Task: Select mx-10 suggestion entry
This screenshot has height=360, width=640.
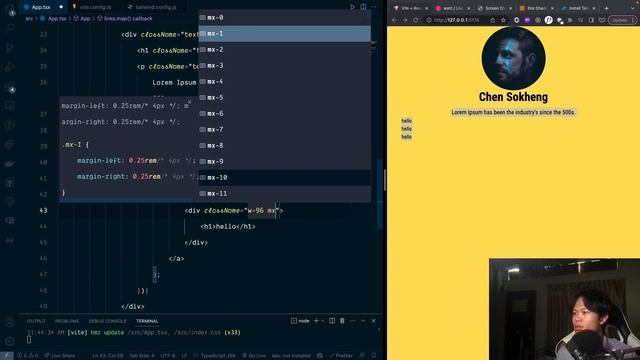Action: click(284, 178)
